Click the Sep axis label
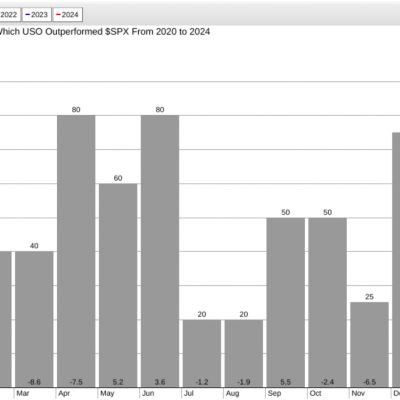400x400 pixels. pyautogui.click(x=274, y=393)
